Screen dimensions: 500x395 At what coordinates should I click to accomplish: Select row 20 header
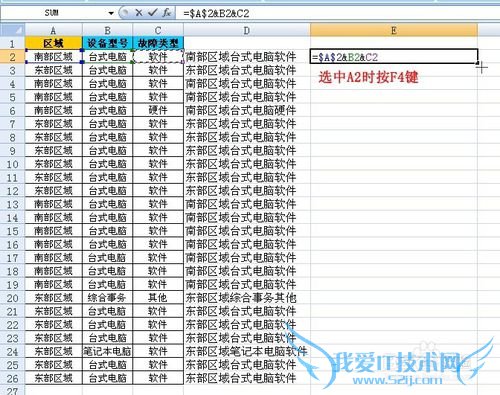coord(12,298)
